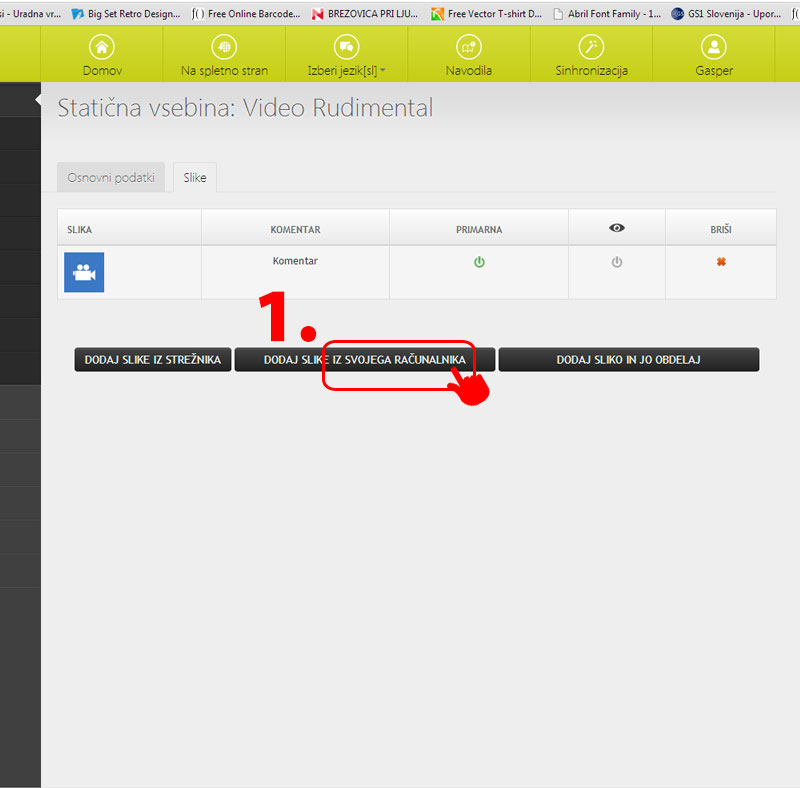Viewport: 800px width, 788px height.
Task: Click the eye column header icon
Action: 617,228
